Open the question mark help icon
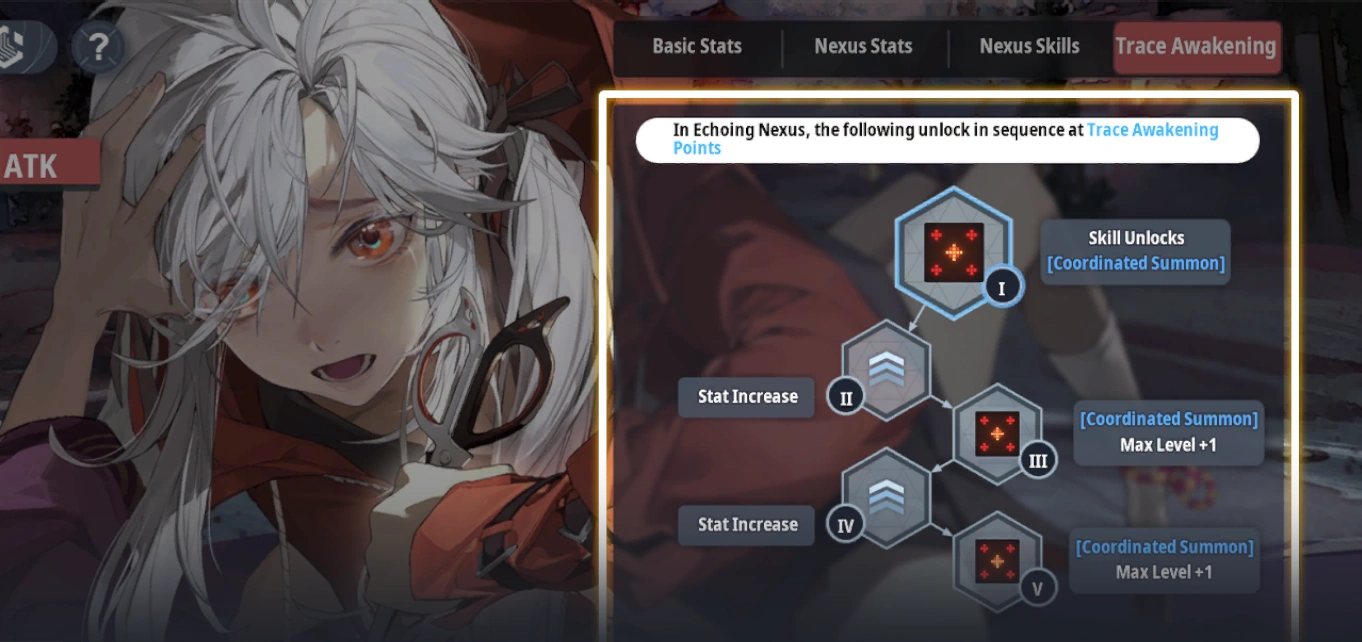The image size is (1362, 642). (97, 47)
